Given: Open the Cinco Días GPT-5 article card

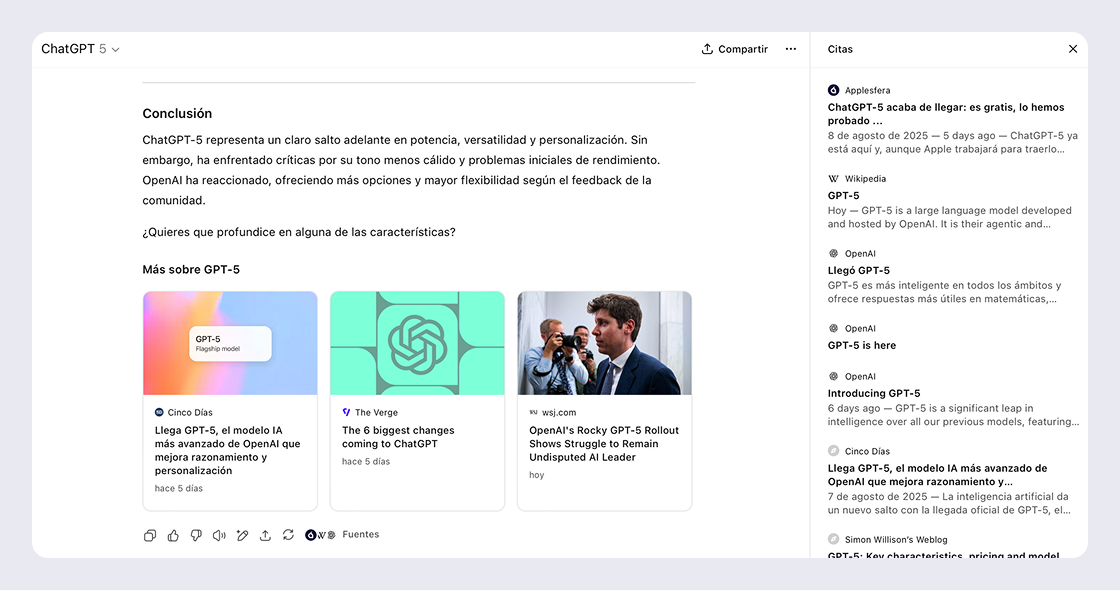Looking at the screenshot, I should (x=230, y=401).
